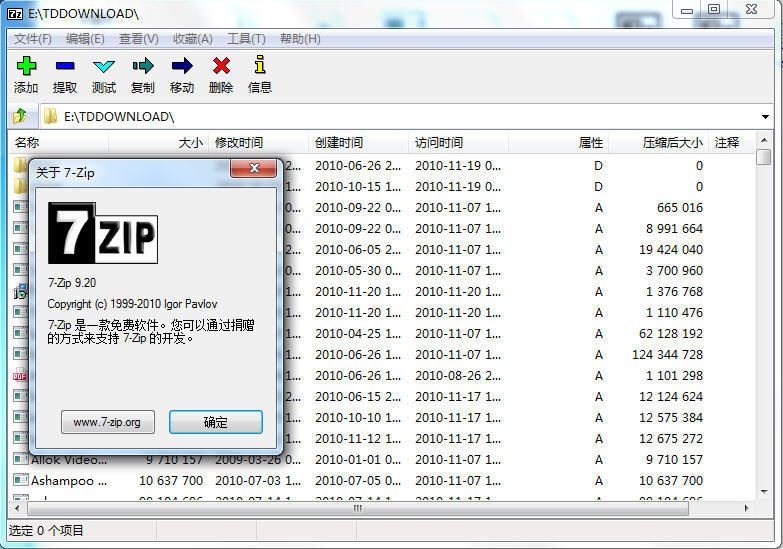
Task: Click the horizontal scrollbar thumb
Action: 355,508
